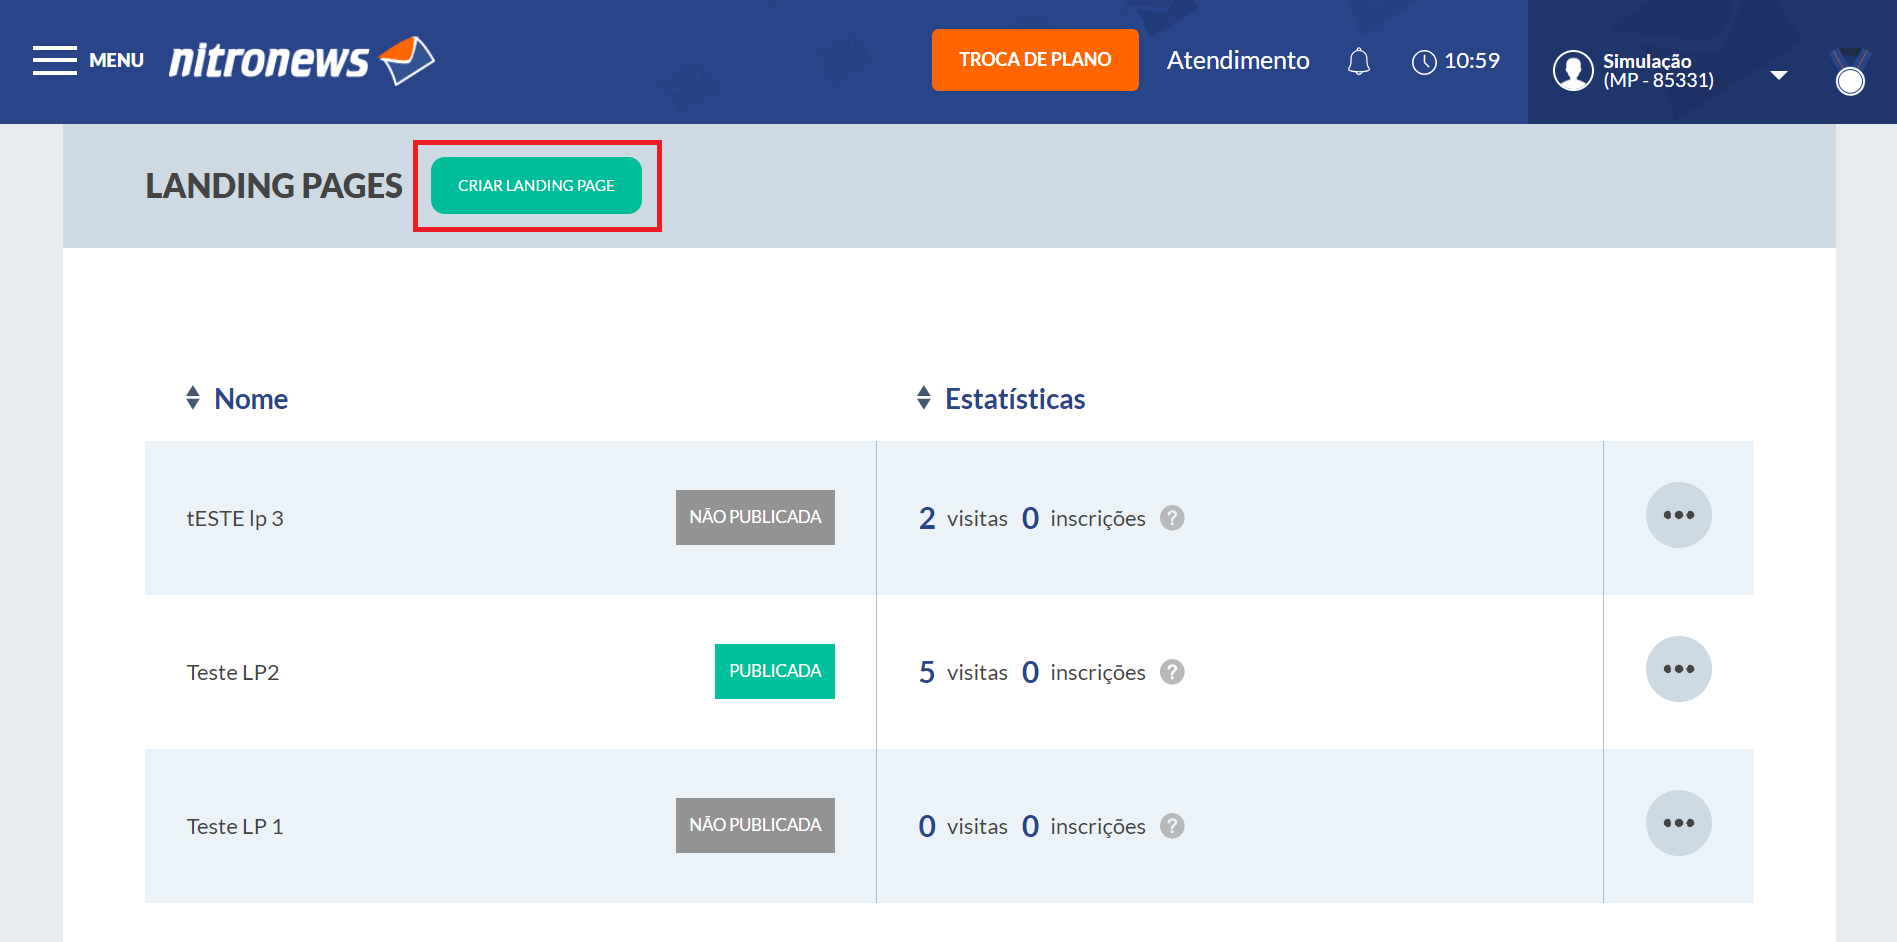Click the MENU label

116,60
